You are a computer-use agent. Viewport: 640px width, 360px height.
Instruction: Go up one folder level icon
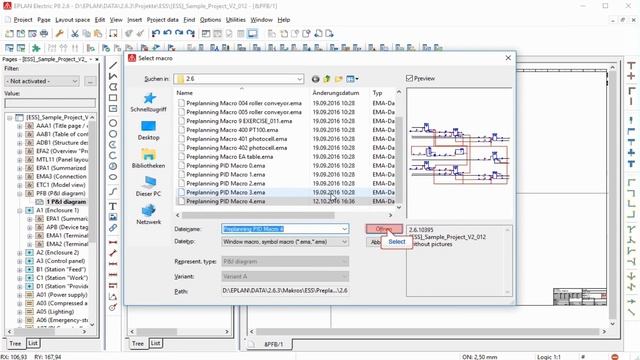coord(327,79)
